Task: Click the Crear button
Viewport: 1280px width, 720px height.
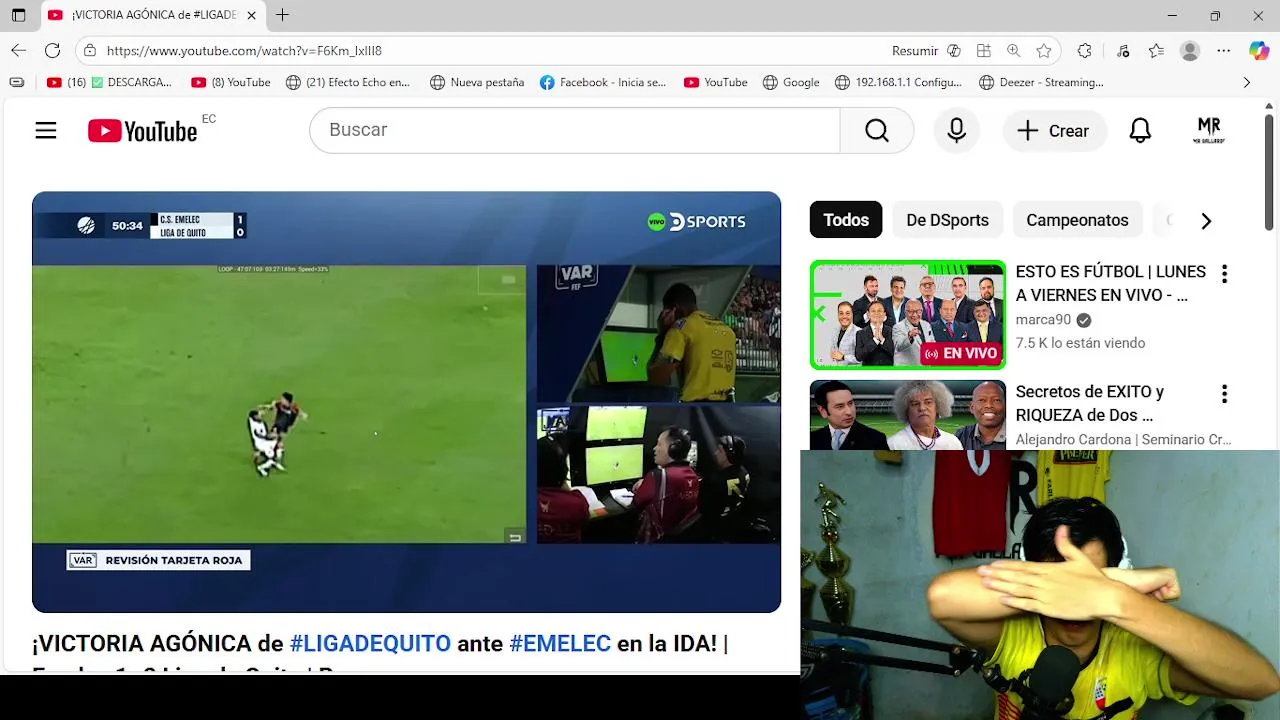Action: coord(1053,131)
